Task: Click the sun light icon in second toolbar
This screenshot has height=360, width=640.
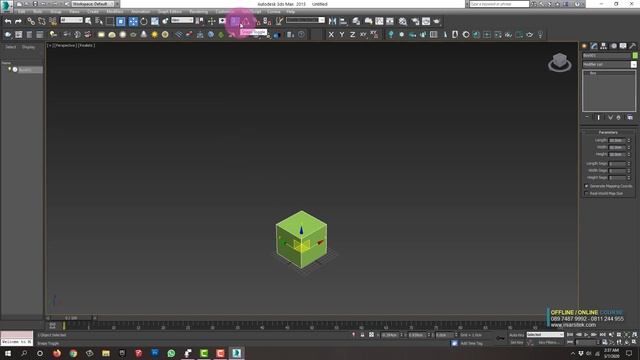Action: pos(154,35)
